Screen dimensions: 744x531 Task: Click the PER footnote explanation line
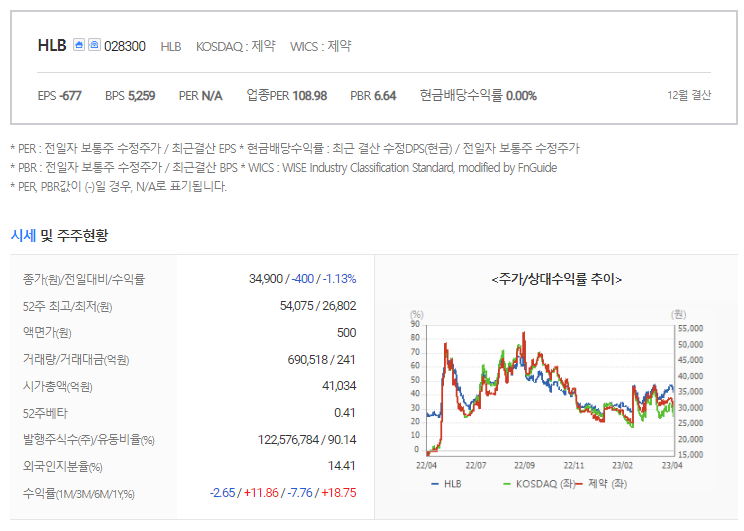coord(295,149)
